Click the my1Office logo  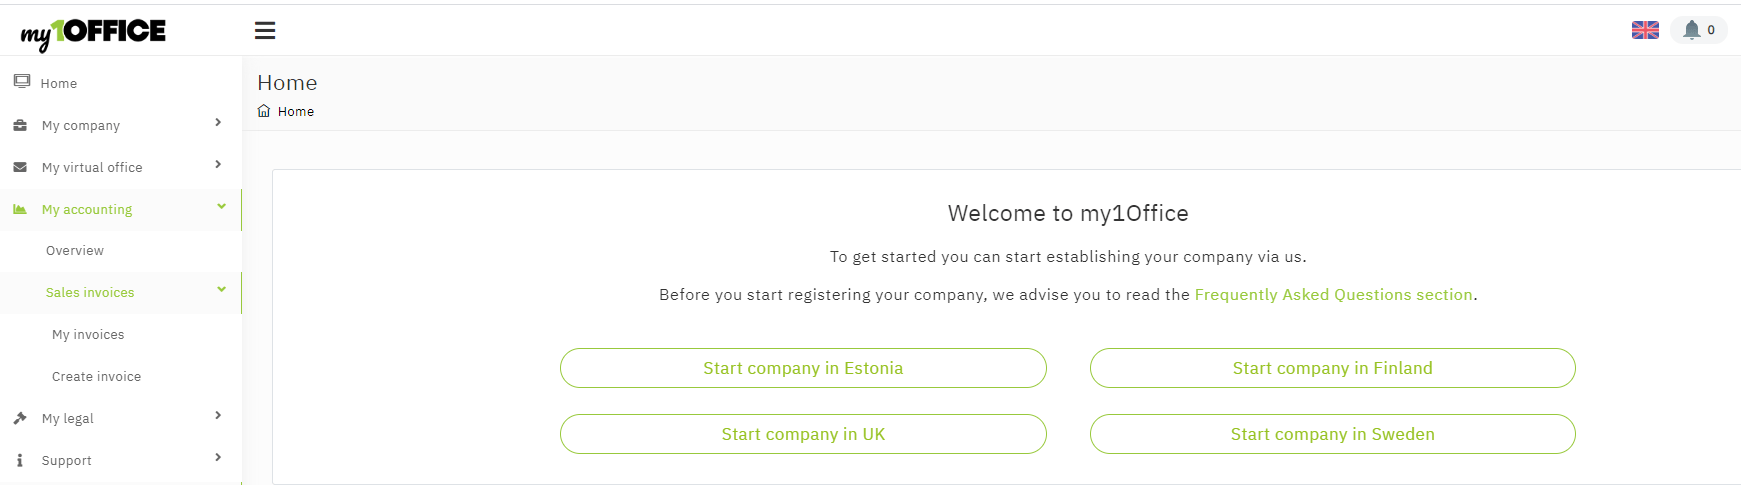point(93,33)
